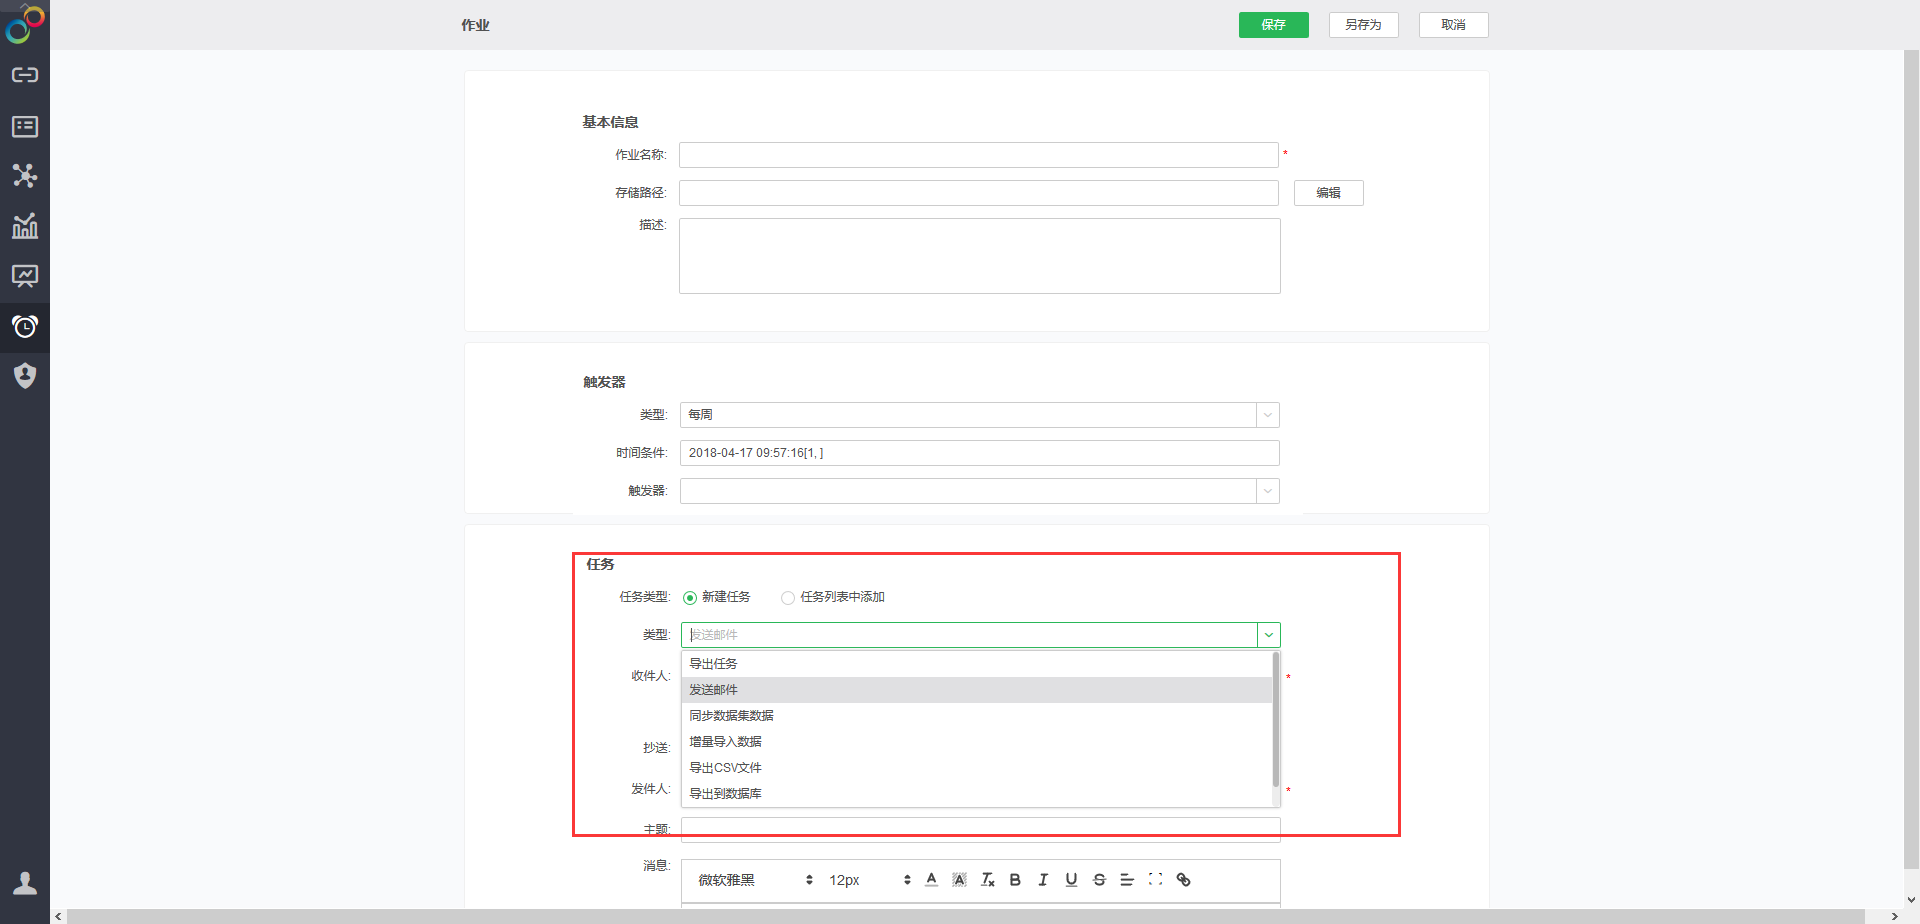Choose 发送邮件 from the type list
This screenshot has width=1920, height=924.
pos(977,690)
